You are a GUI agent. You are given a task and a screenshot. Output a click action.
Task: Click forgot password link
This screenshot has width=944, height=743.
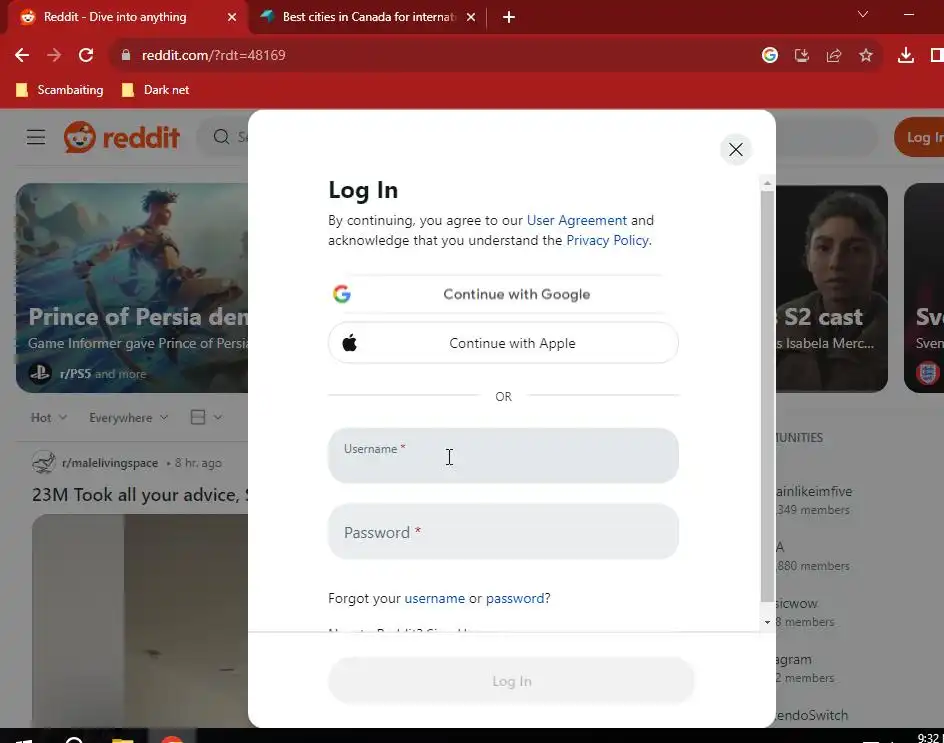coord(515,598)
